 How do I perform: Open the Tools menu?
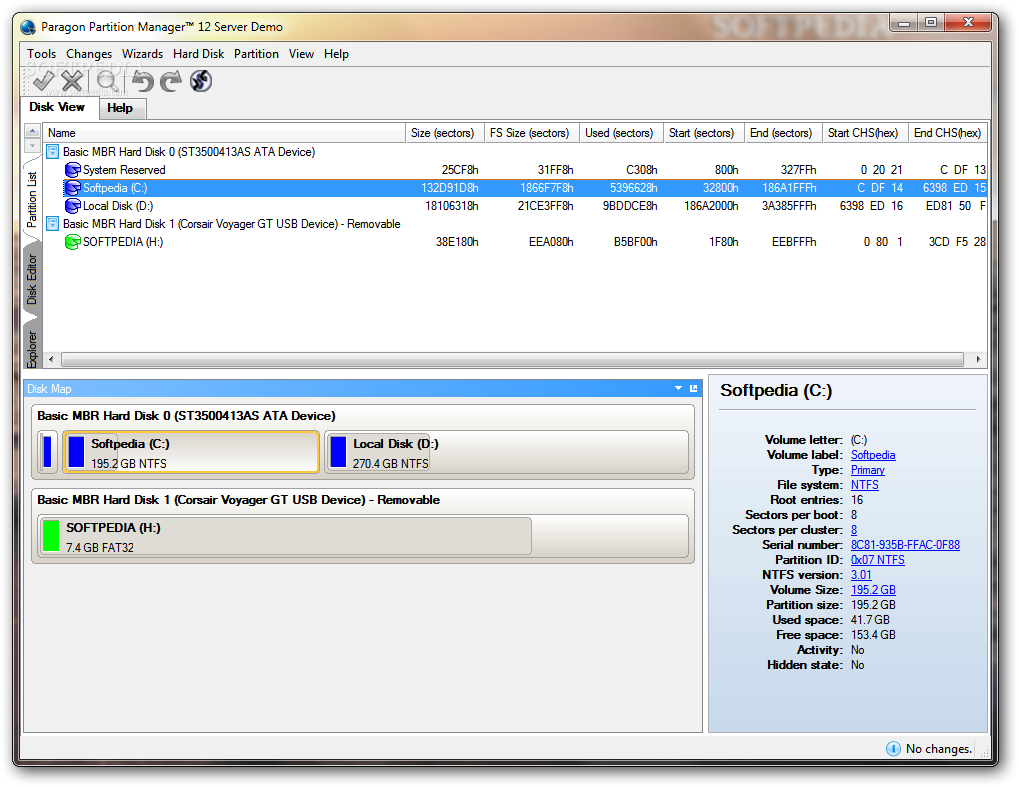pos(42,54)
